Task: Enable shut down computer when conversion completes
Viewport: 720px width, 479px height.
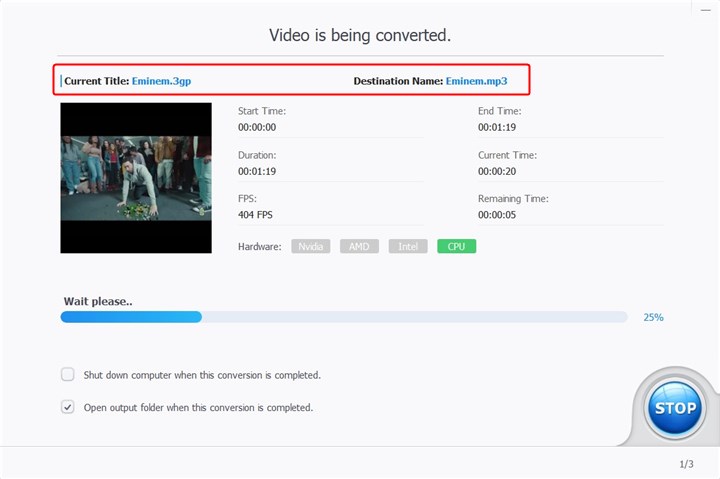Action: click(x=68, y=374)
